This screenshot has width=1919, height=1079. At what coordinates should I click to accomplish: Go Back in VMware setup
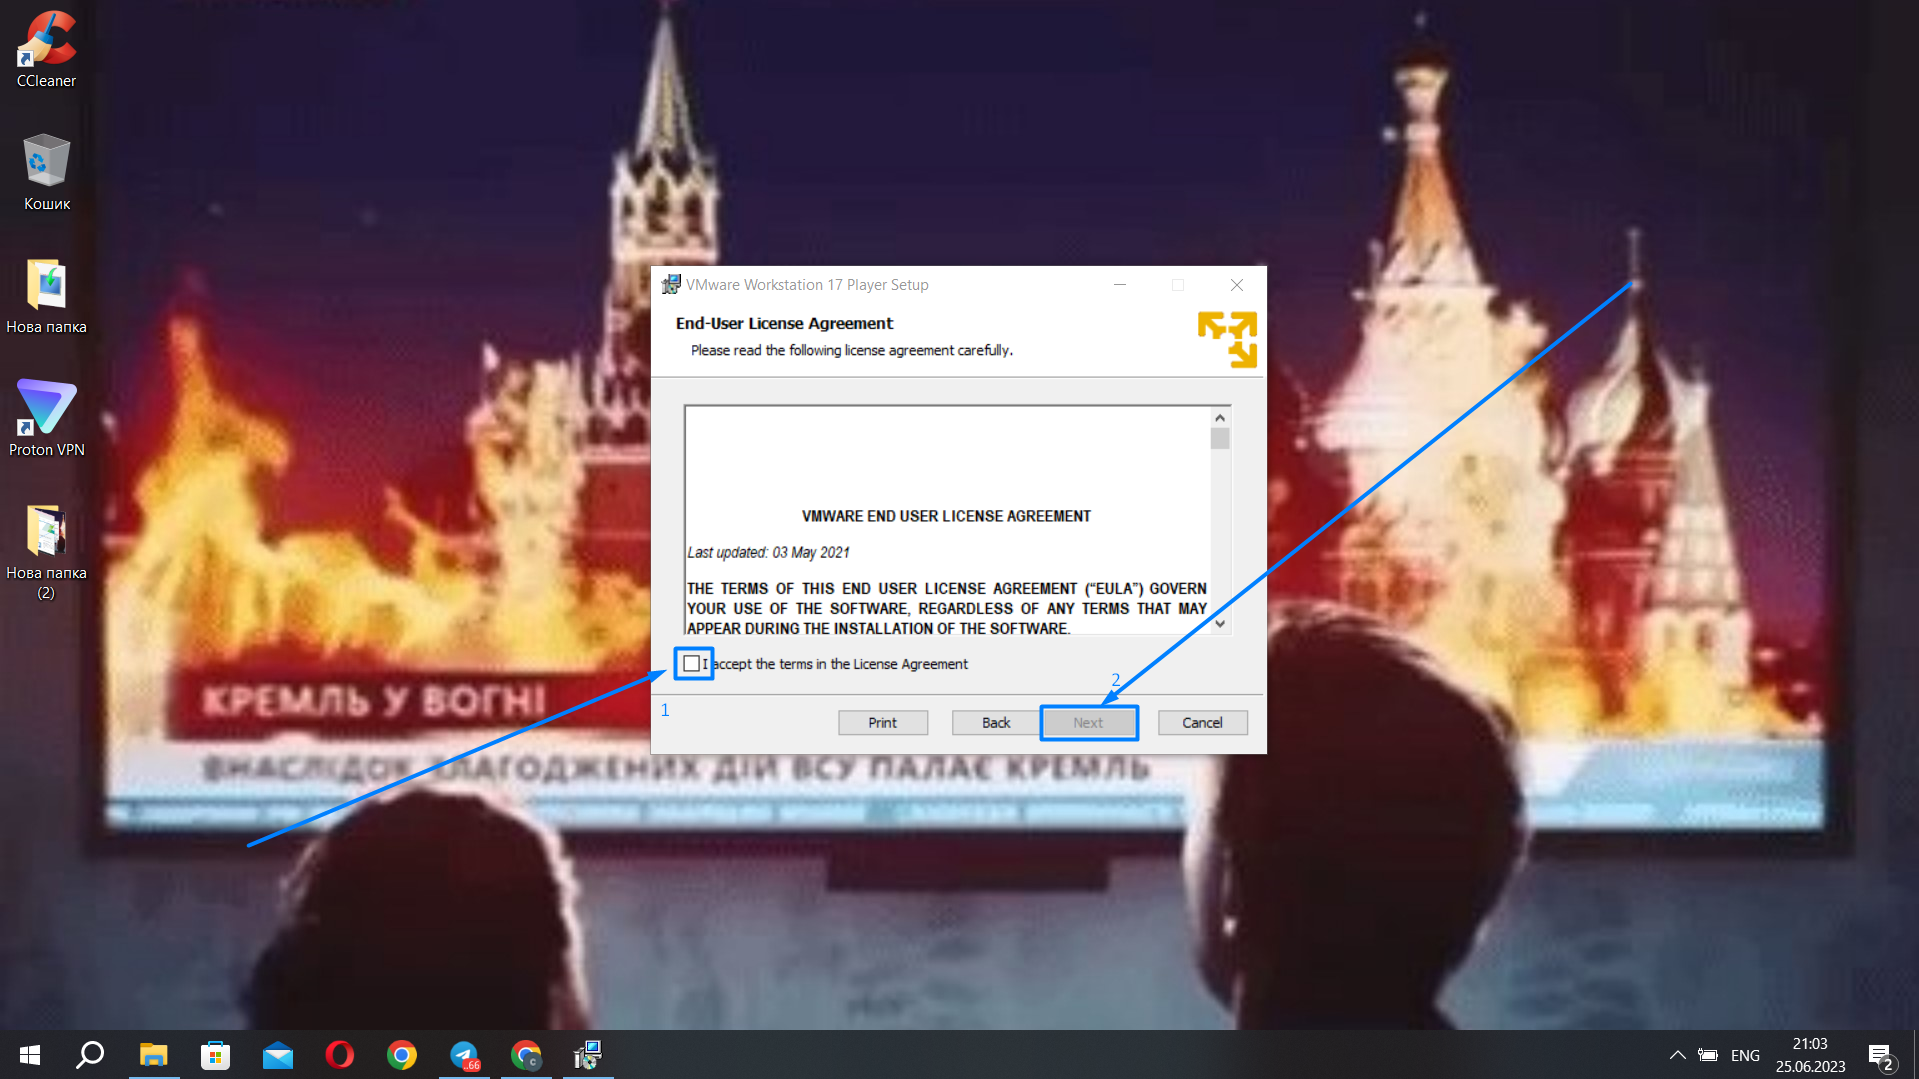[996, 722]
